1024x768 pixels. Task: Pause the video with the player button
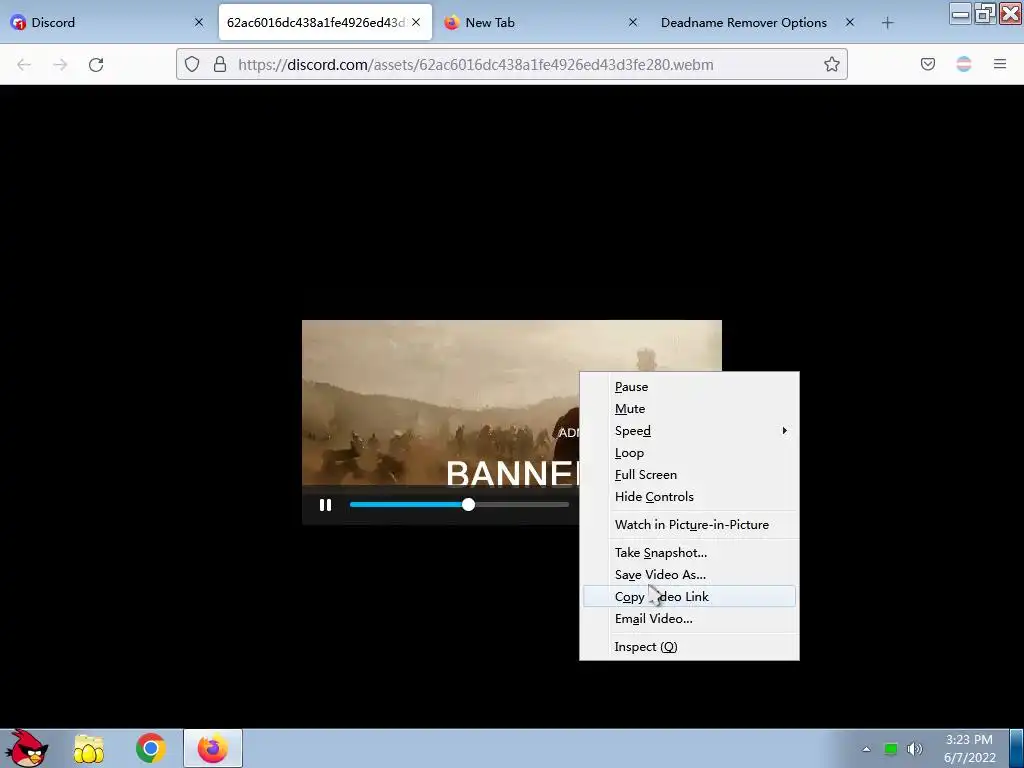325,505
